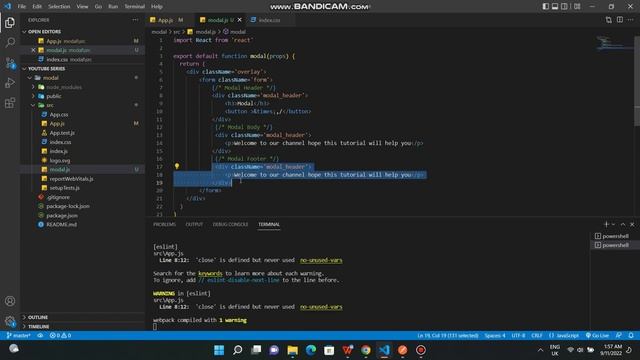The width and height of the screenshot is (640, 360).
Task: Open the File menu
Action: tap(22, 7)
